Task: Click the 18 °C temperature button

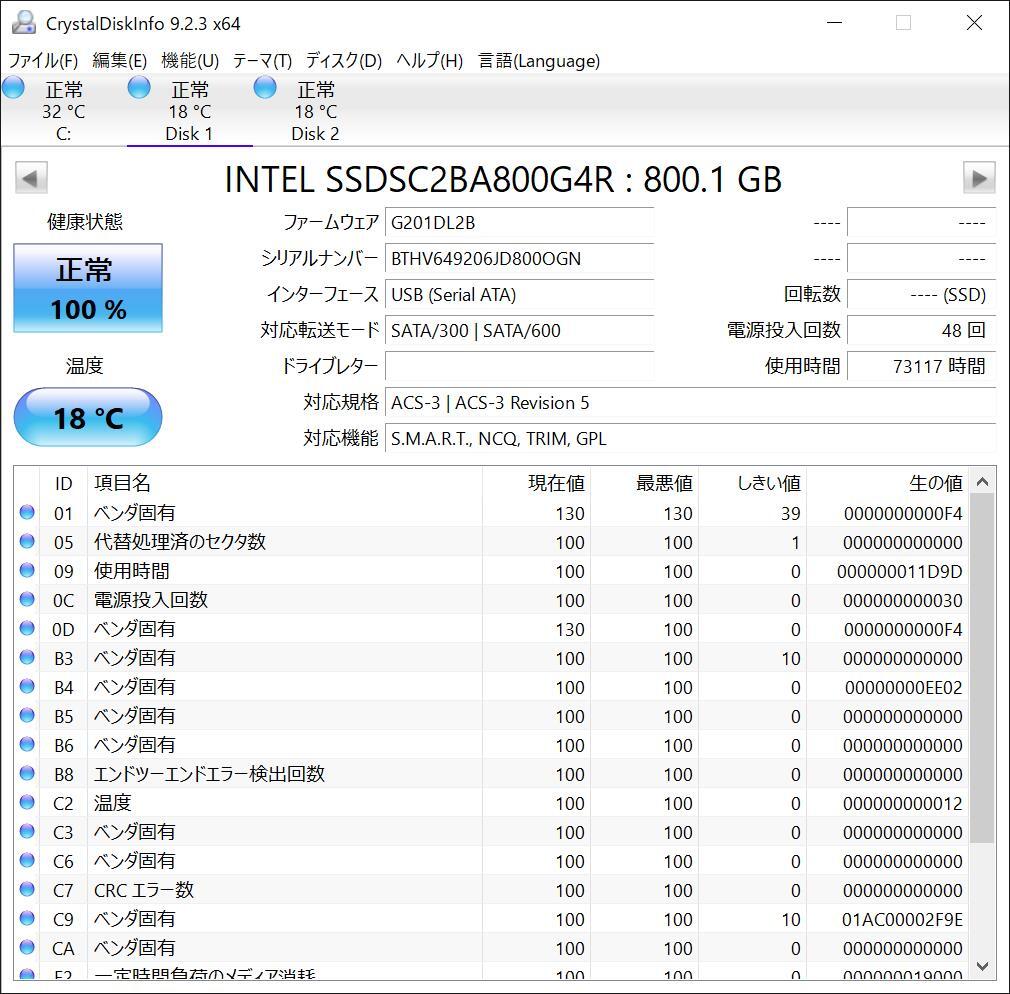Action: pos(88,417)
